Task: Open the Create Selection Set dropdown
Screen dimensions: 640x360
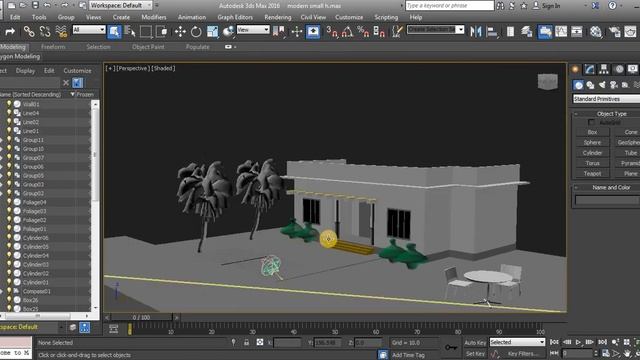Action: pyautogui.click(x=436, y=29)
